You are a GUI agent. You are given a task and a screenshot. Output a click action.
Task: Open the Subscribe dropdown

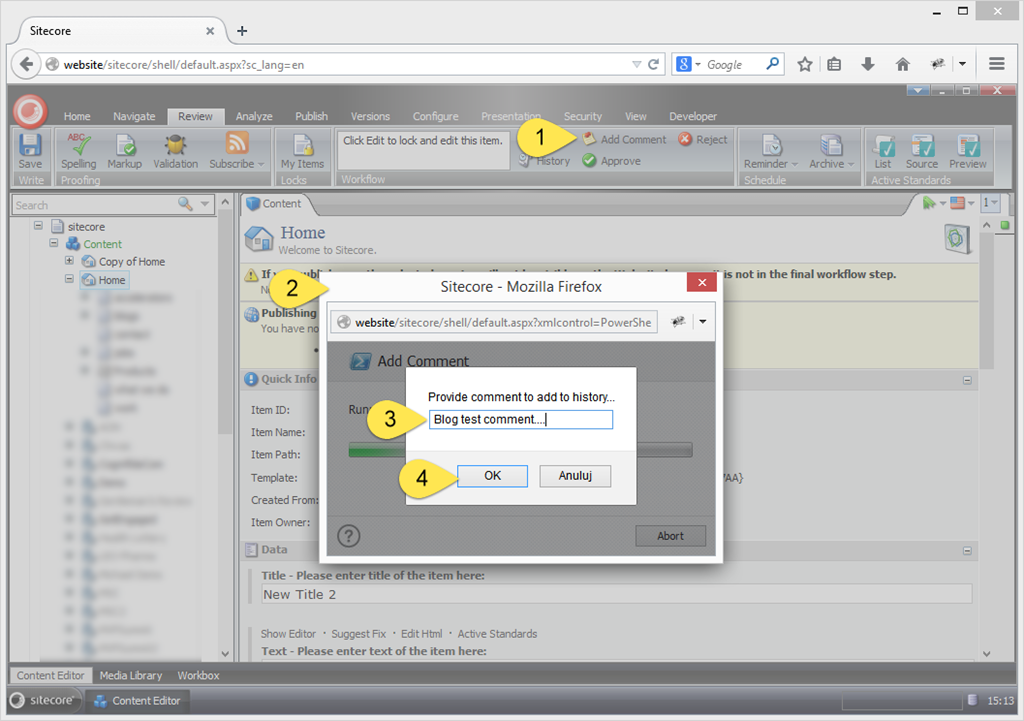(237, 150)
